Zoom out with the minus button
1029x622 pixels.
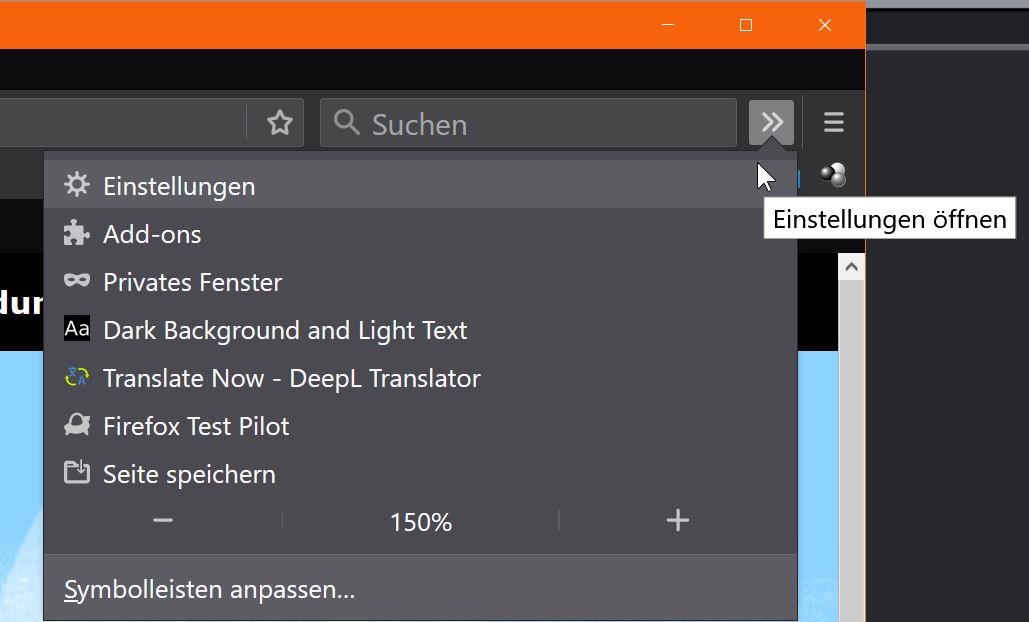click(x=163, y=521)
